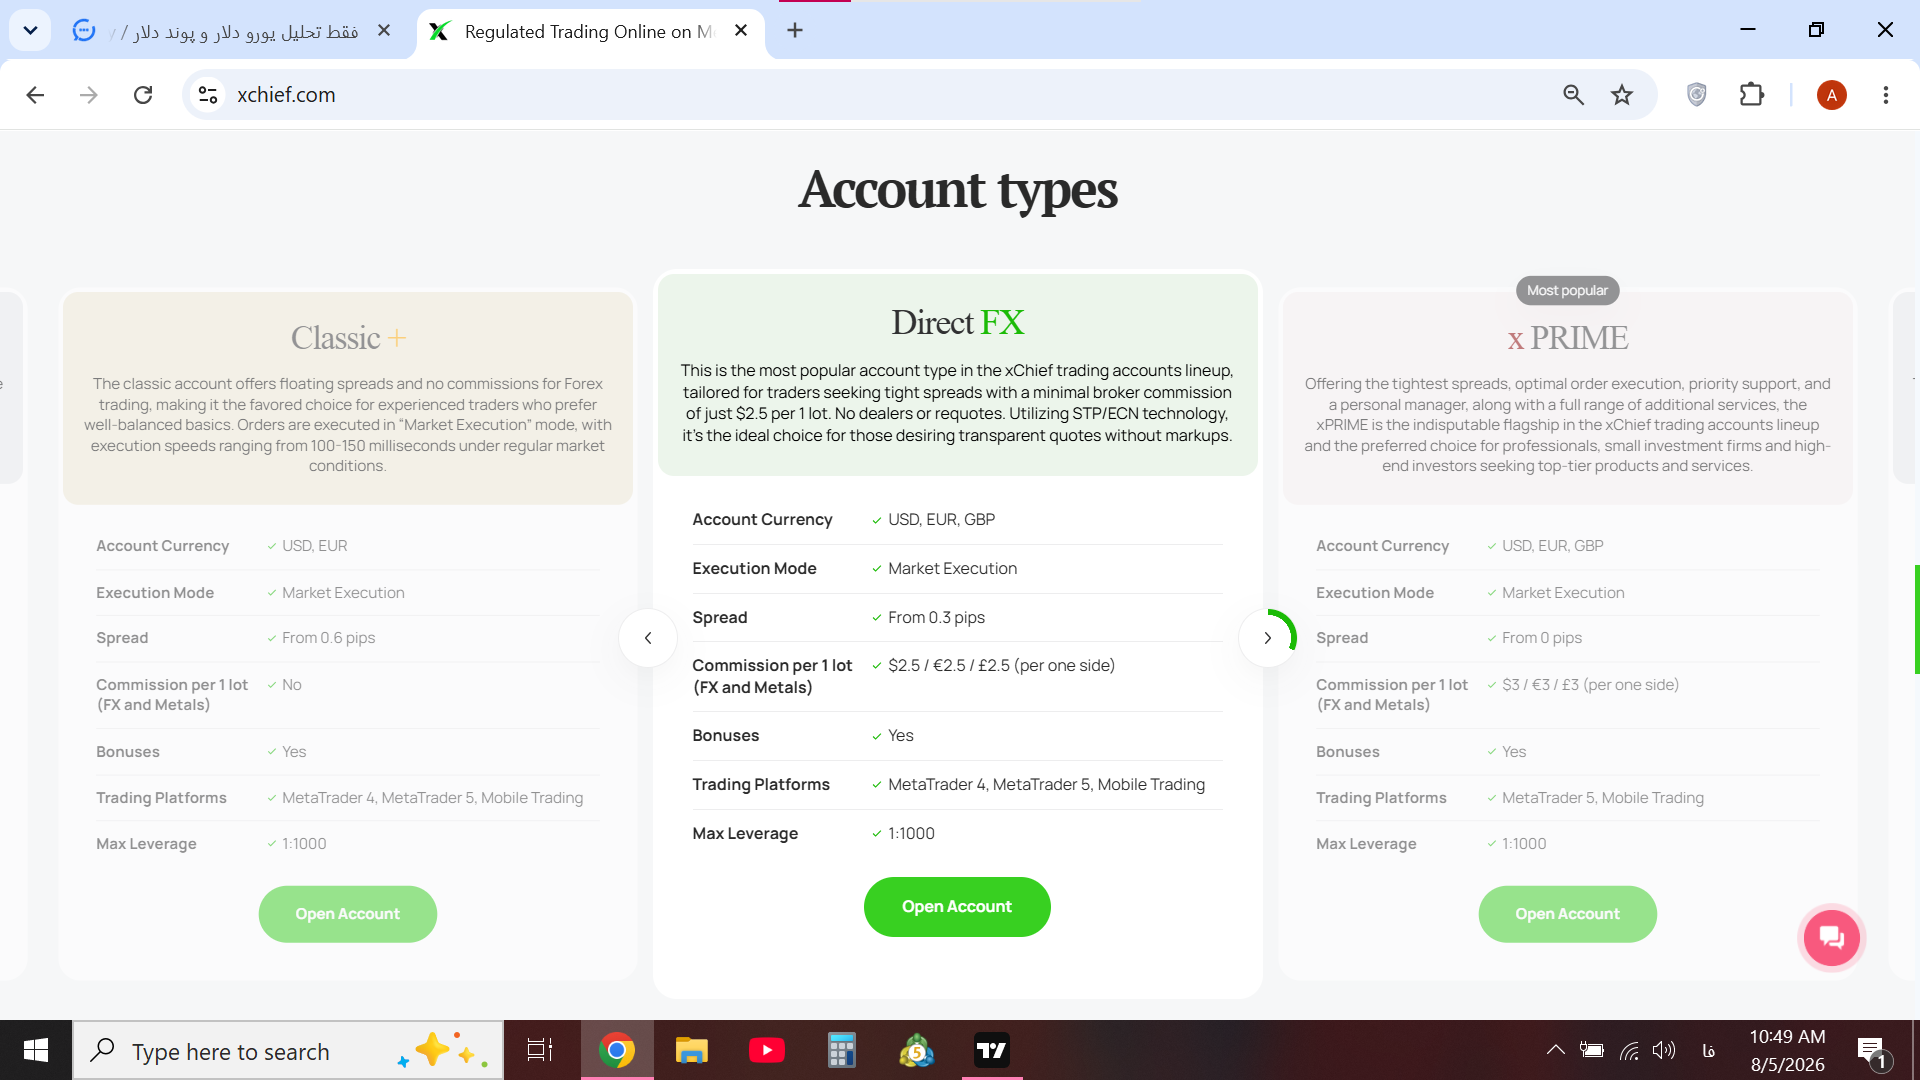Click 'From 0.6 pips' spread value
1920x1080 pixels.
(x=328, y=638)
